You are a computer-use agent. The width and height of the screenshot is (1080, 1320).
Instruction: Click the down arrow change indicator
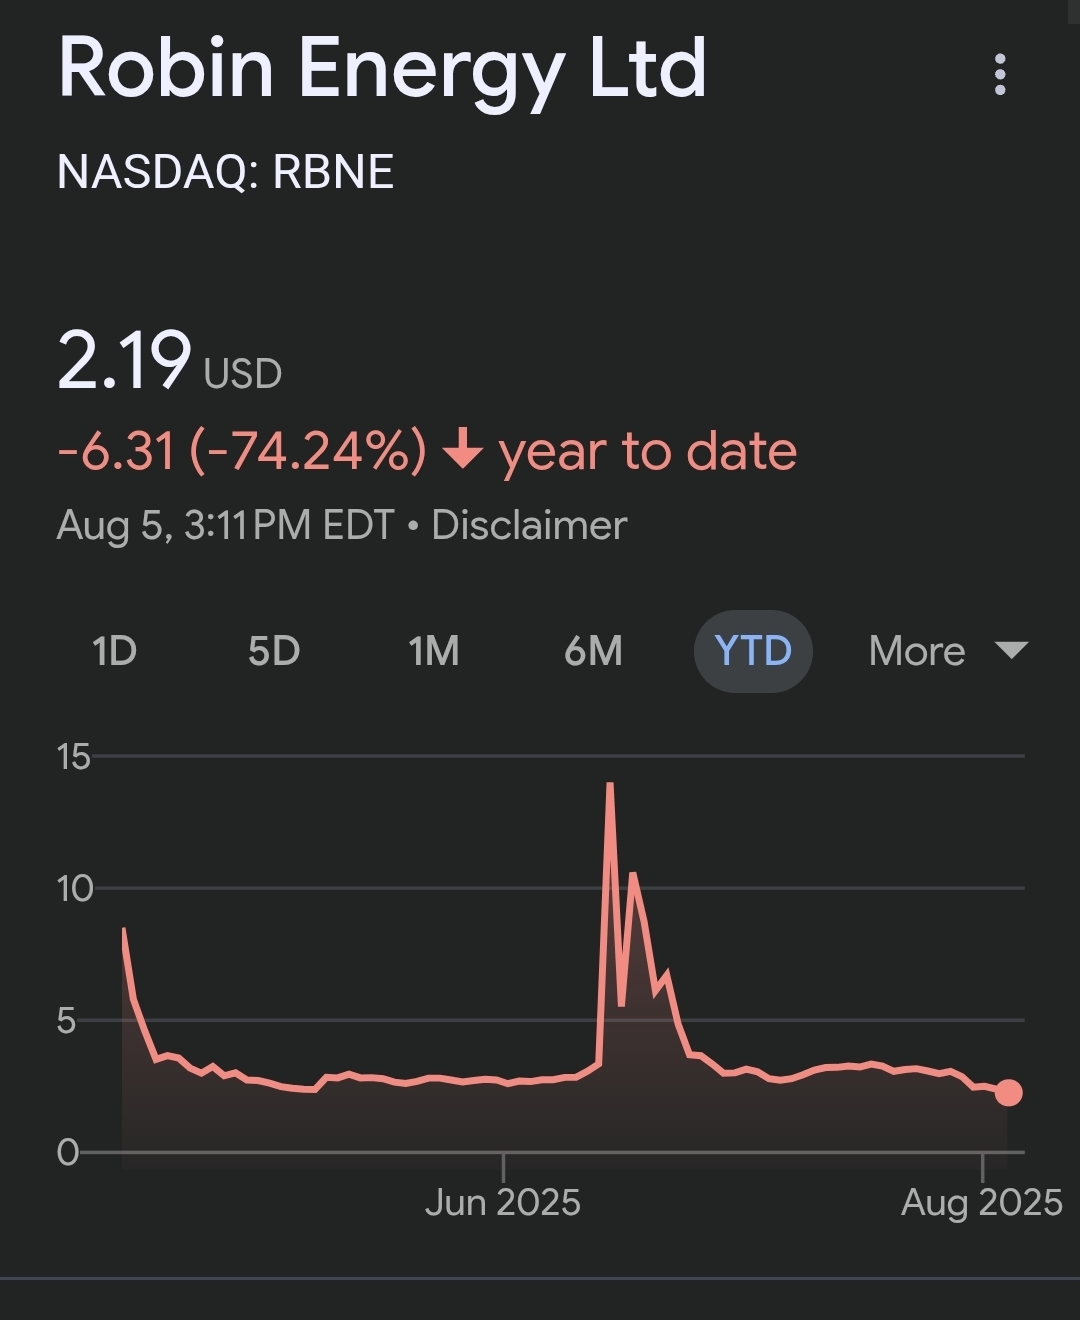[x=462, y=451]
